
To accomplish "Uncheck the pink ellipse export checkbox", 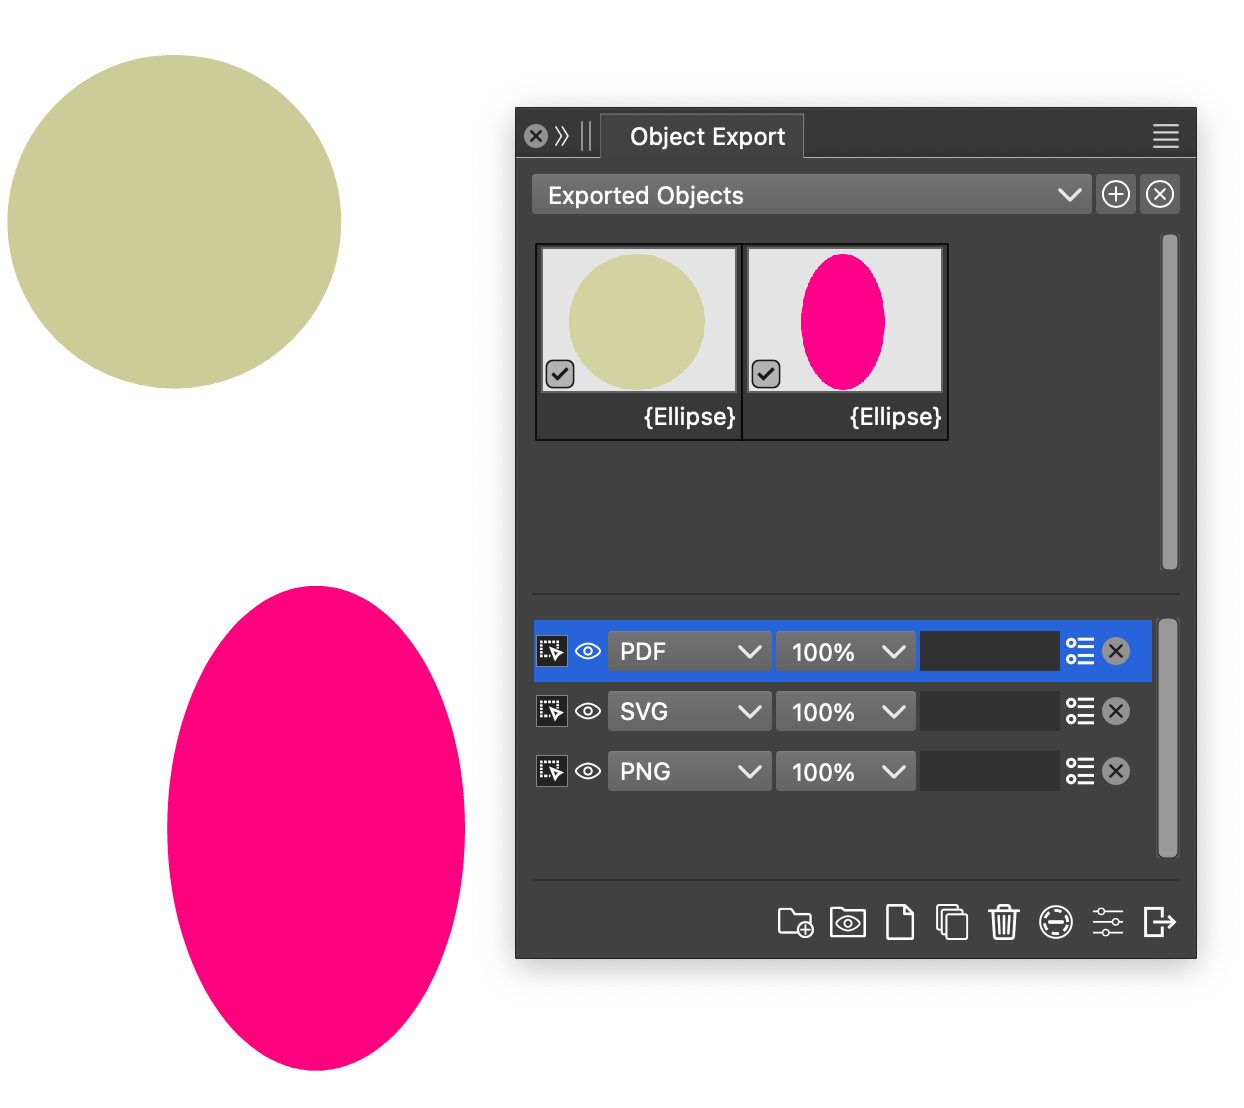I will pyautogui.click(x=766, y=374).
